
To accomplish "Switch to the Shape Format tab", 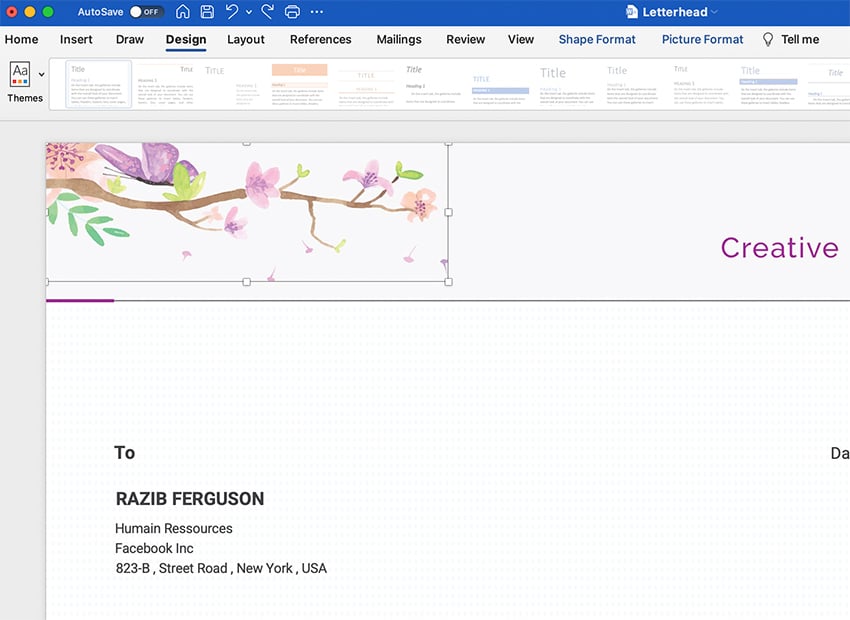I will (597, 39).
